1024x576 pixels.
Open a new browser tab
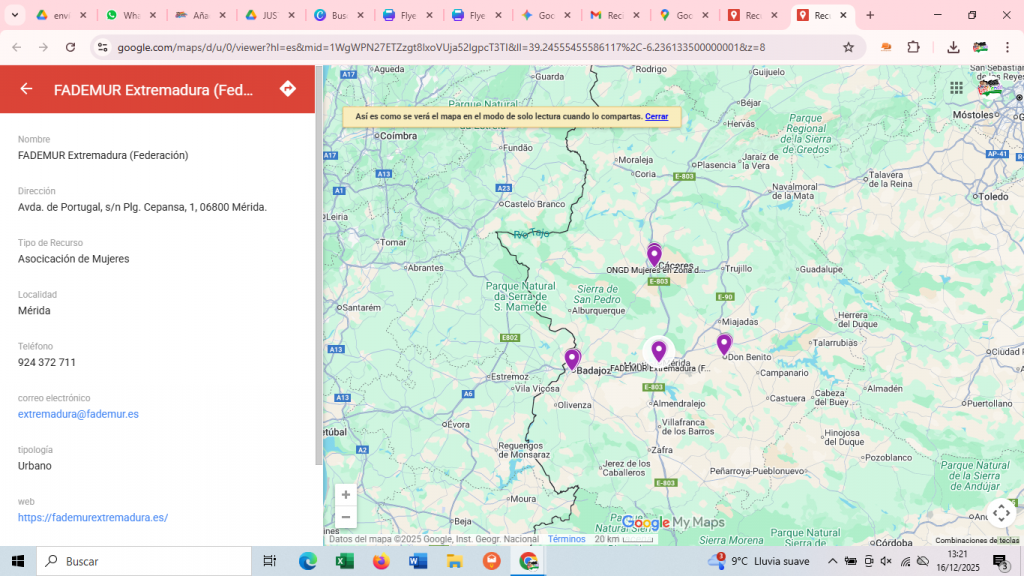pyautogui.click(x=870, y=16)
